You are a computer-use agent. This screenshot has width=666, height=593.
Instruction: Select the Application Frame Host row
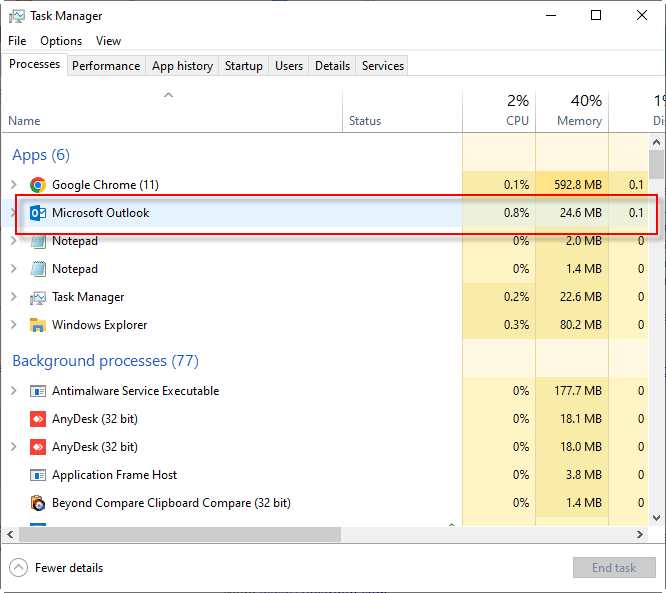pos(325,475)
